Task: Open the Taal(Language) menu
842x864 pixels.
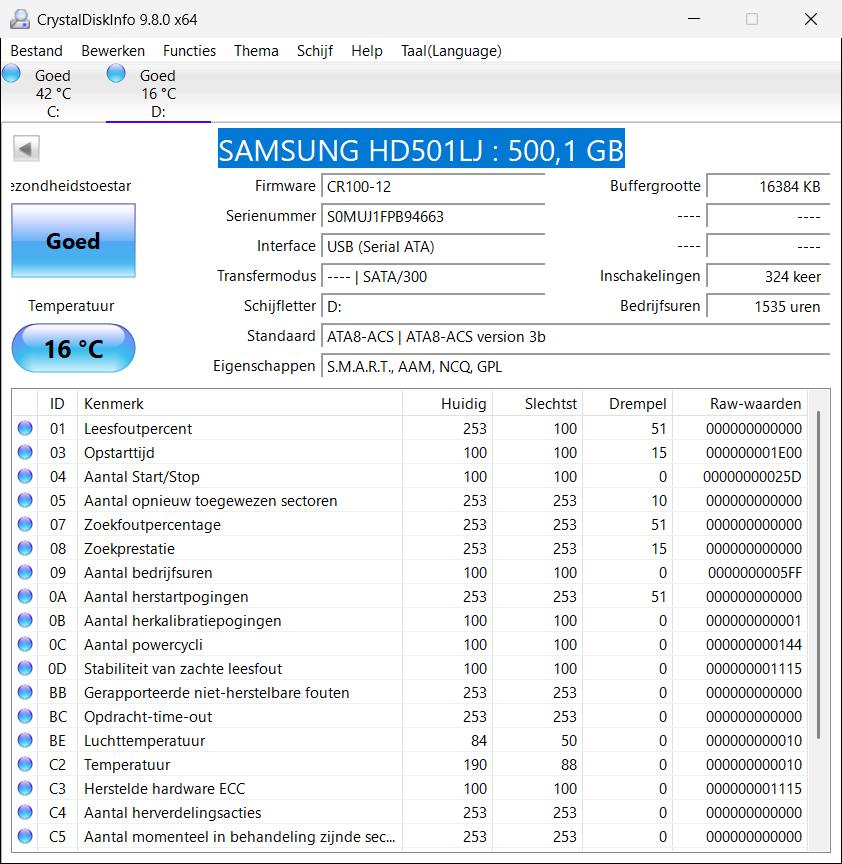Action: [x=451, y=51]
